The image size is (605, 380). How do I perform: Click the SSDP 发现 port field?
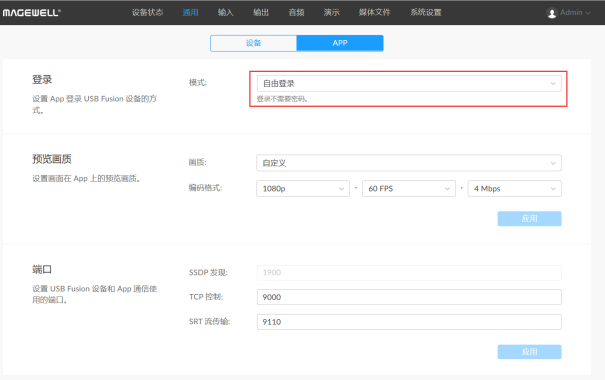coord(409,273)
